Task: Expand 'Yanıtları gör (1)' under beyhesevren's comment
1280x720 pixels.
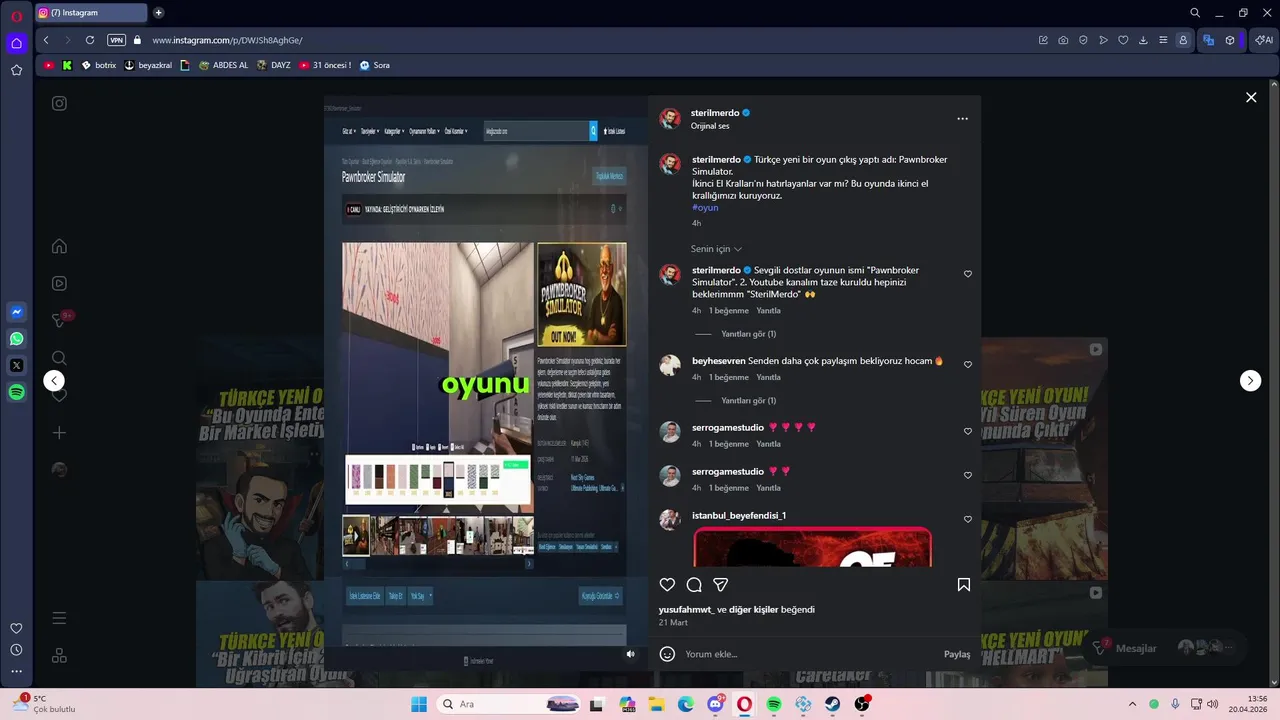Action: tap(748, 400)
